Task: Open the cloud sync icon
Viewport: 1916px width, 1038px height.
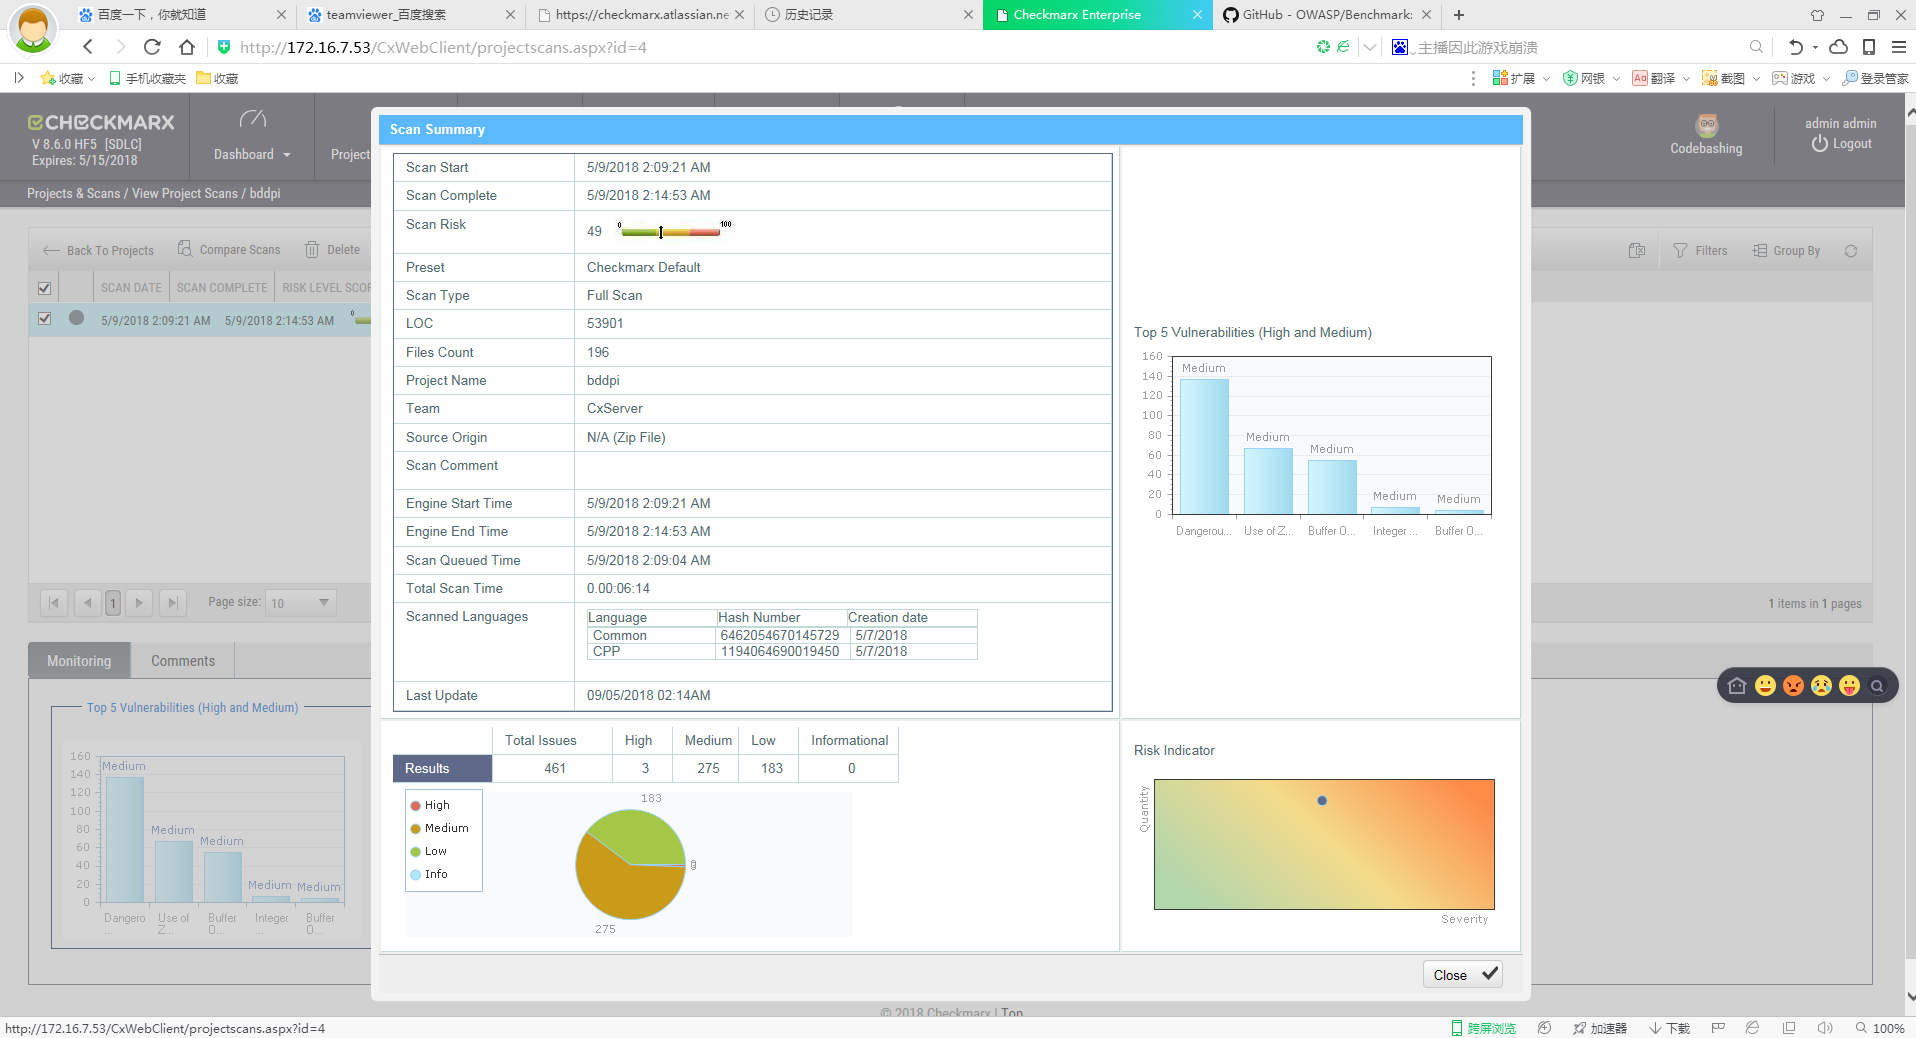Action: [1838, 47]
